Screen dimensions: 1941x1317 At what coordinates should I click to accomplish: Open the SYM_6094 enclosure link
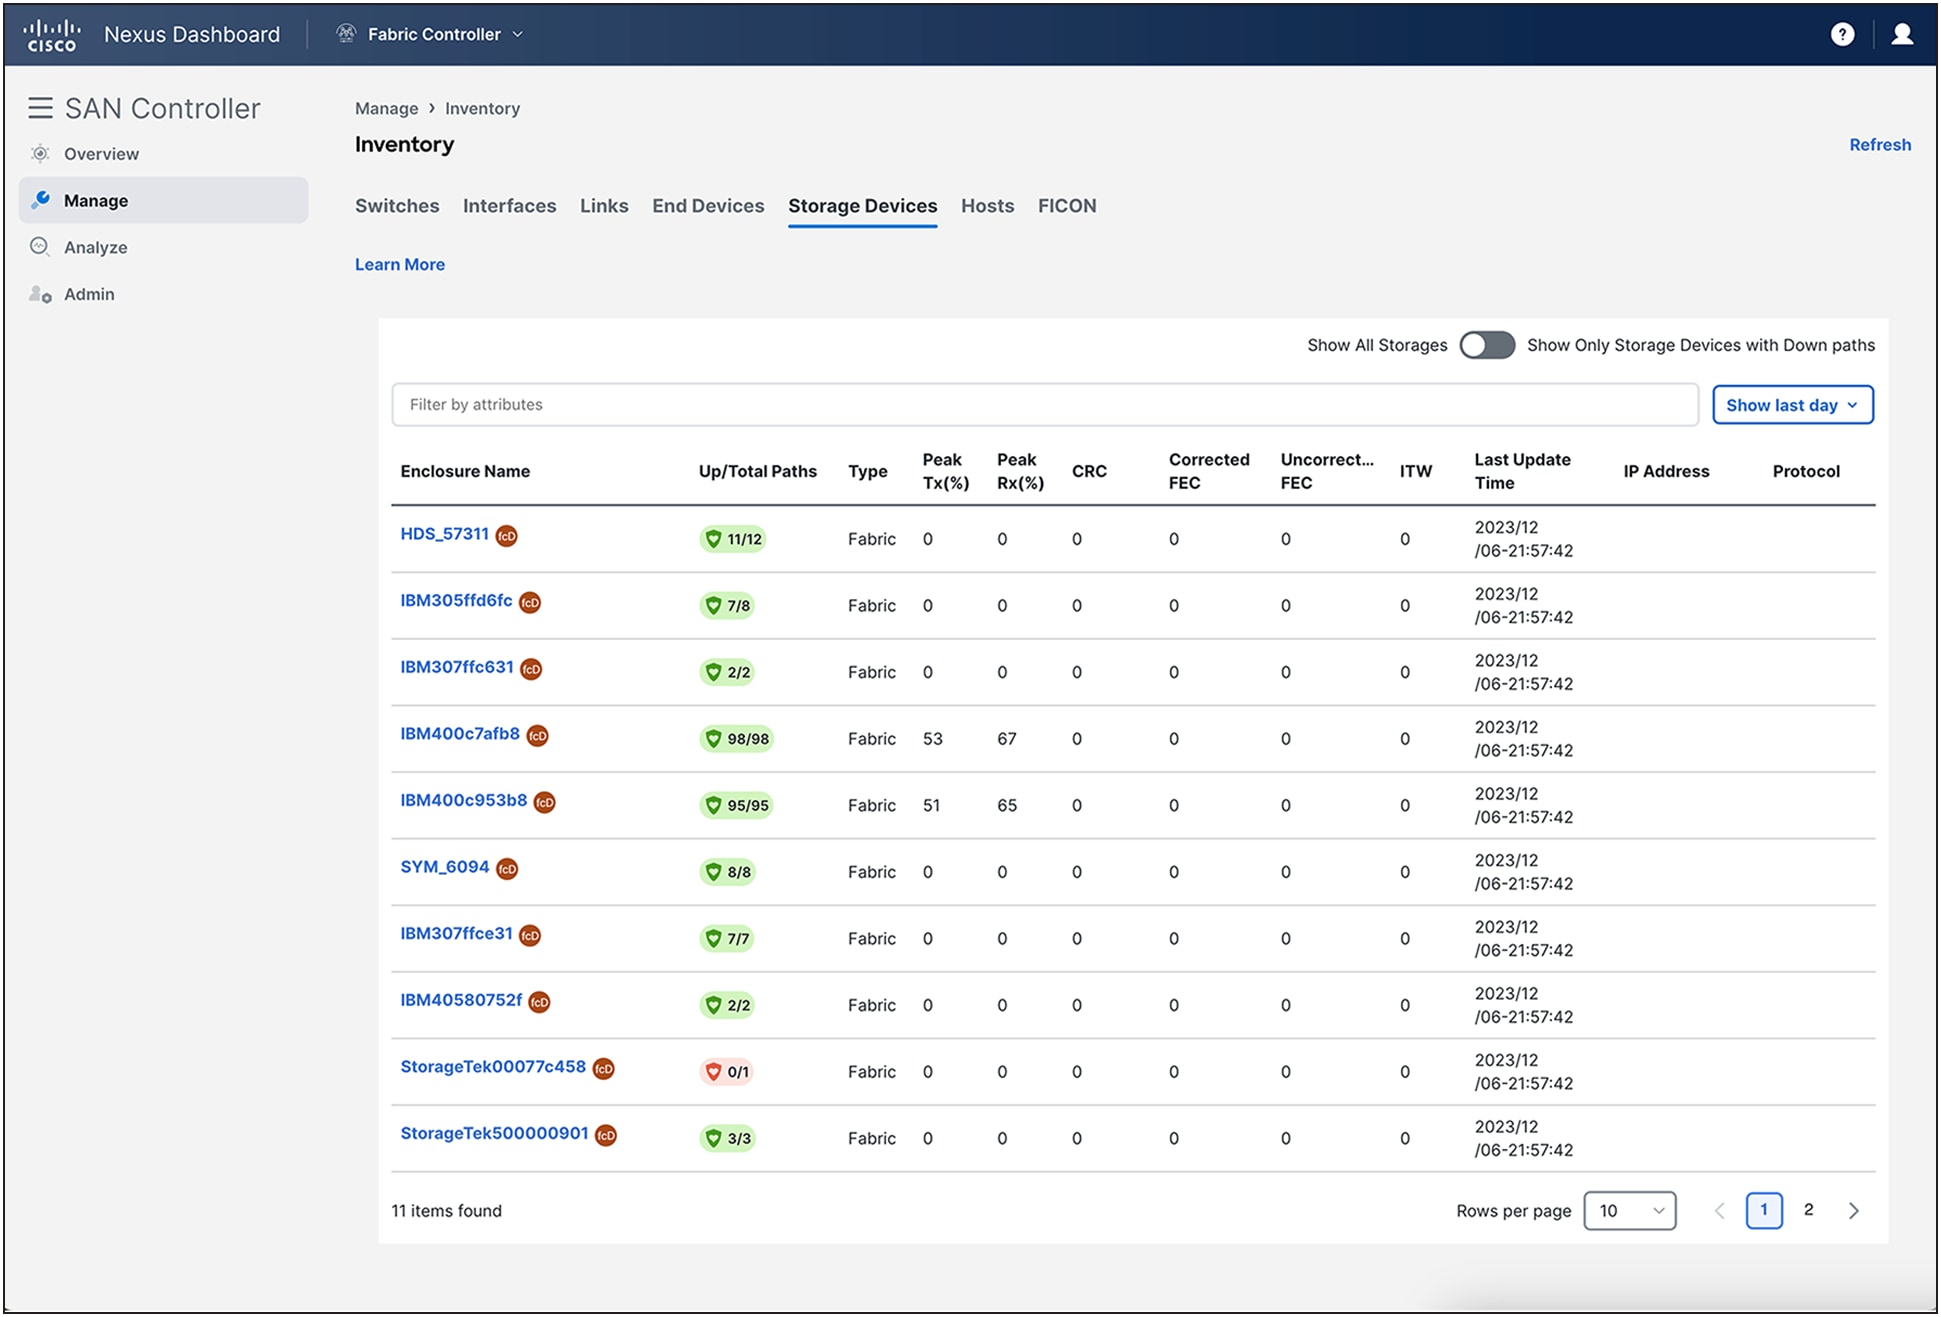pos(445,867)
